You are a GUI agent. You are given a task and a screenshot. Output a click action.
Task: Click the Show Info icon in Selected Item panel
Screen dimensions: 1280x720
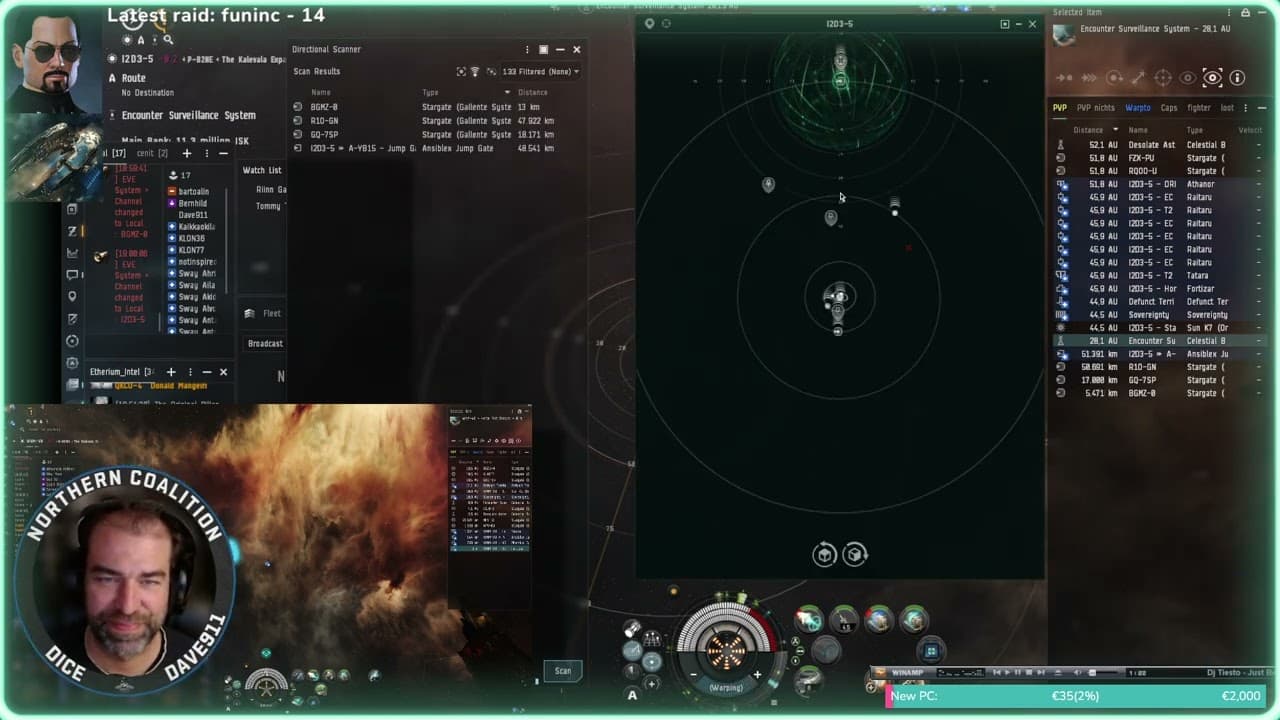tap(1237, 77)
